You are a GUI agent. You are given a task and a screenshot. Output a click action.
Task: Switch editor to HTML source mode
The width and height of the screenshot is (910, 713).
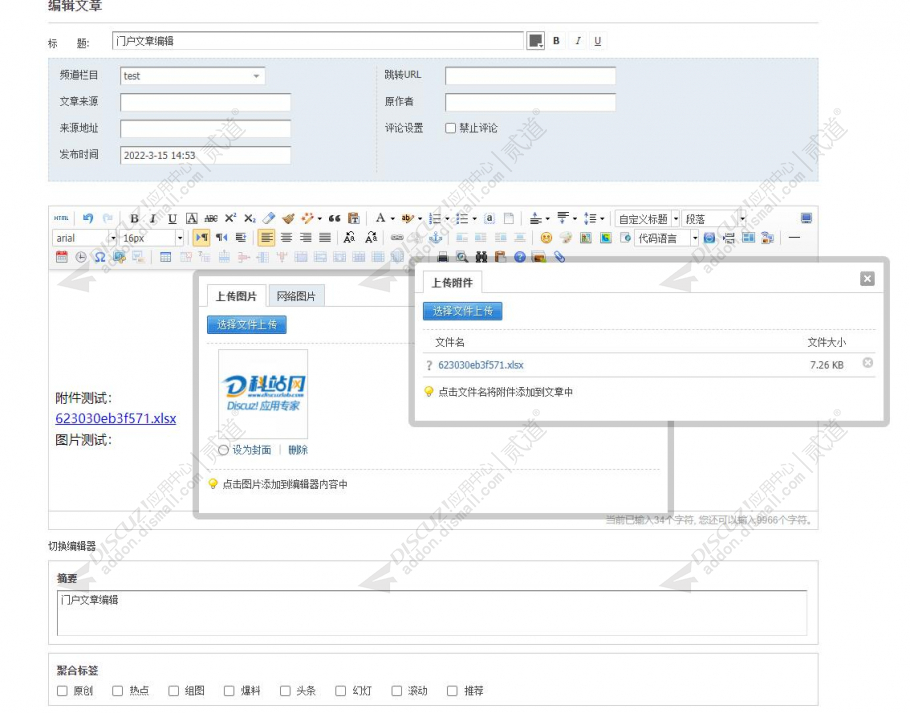click(61, 218)
